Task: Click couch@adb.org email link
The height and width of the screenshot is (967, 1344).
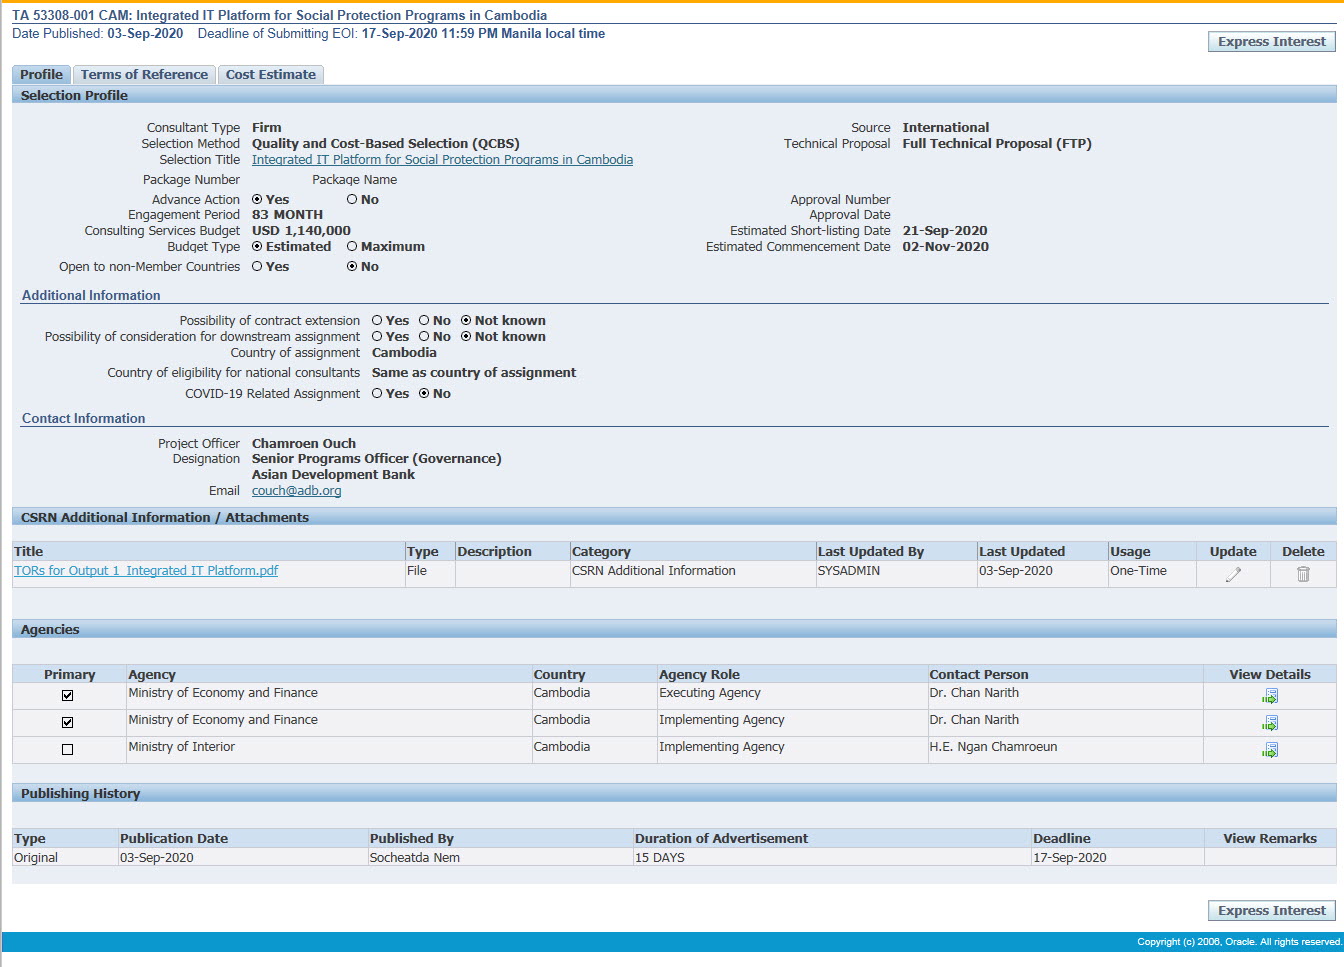Action: click(x=296, y=491)
